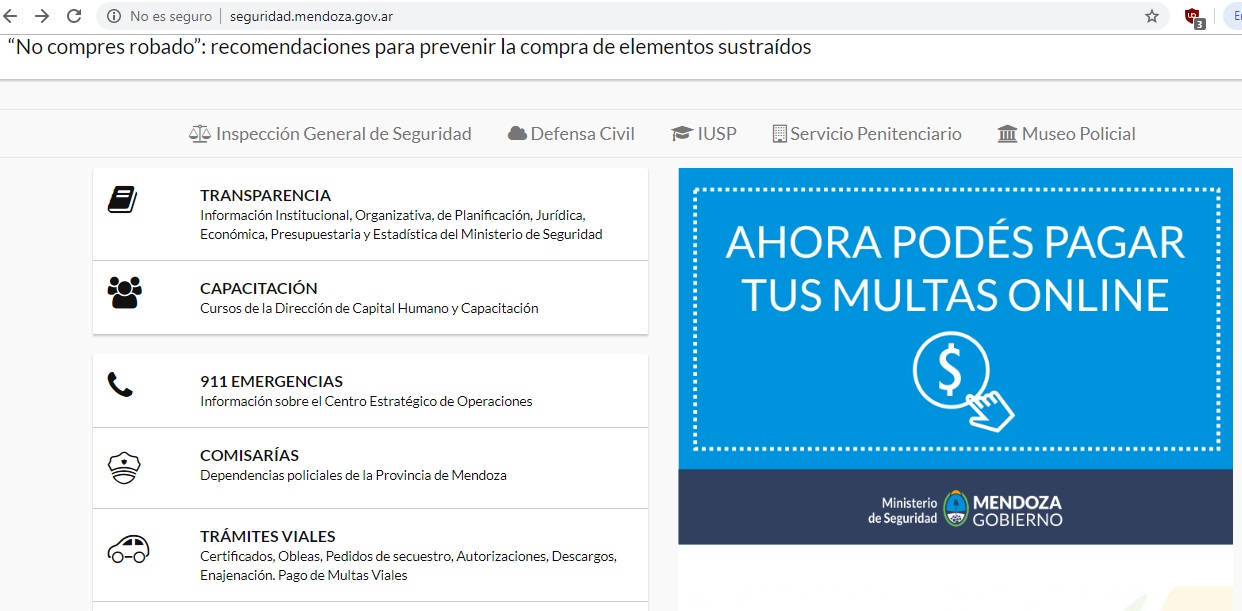The height and width of the screenshot is (611, 1242).
Task: Open the 'No es seguro' site info
Action: coord(159,16)
